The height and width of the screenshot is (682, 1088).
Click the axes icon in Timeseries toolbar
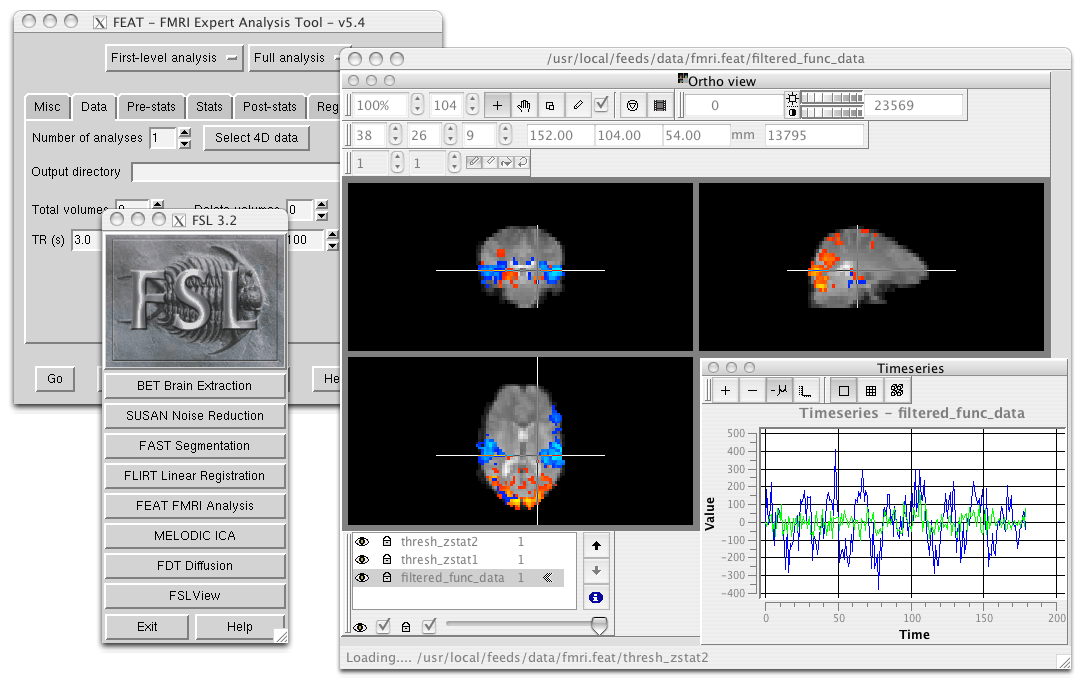(805, 391)
